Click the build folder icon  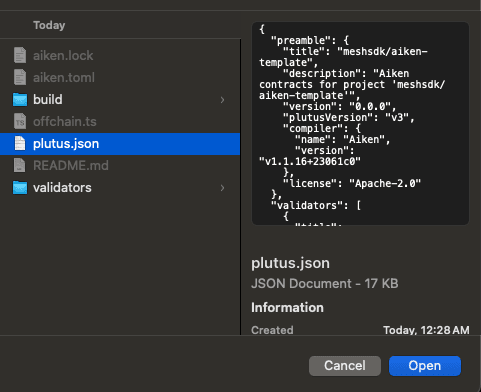pos(20,99)
